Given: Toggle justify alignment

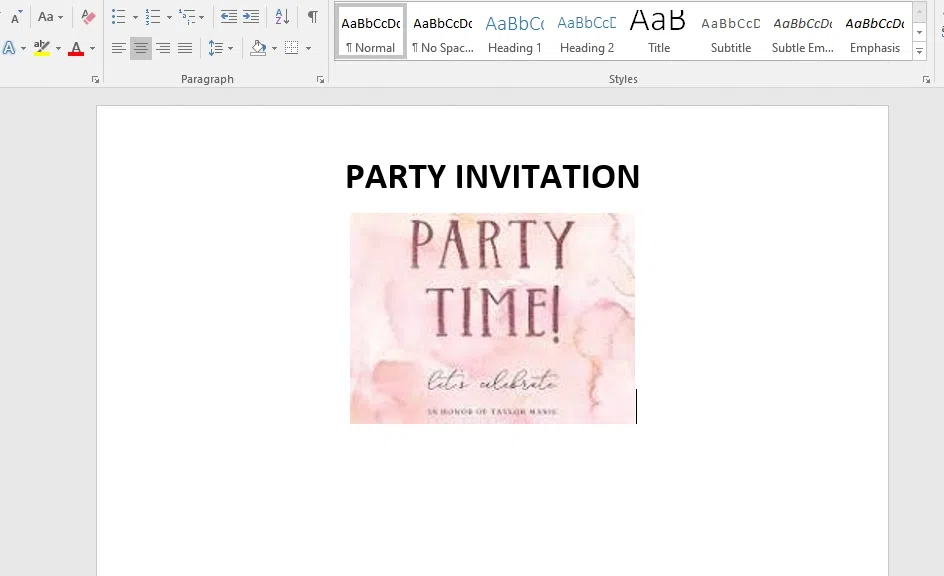Looking at the screenshot, I should coord(184,48).
